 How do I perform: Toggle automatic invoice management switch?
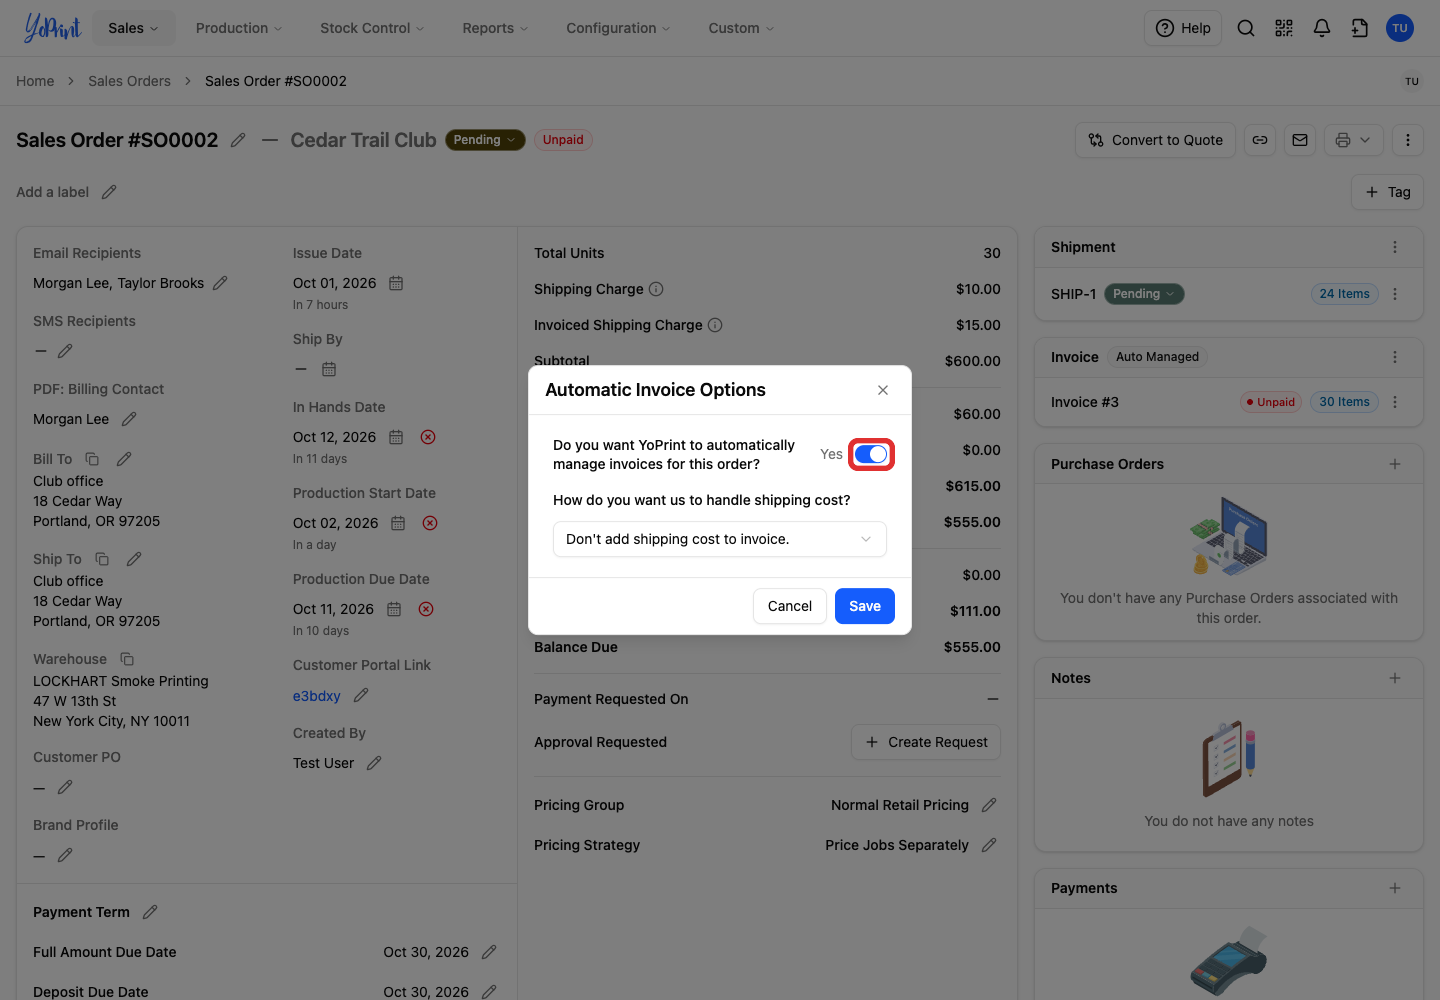[x=871, y=454]
